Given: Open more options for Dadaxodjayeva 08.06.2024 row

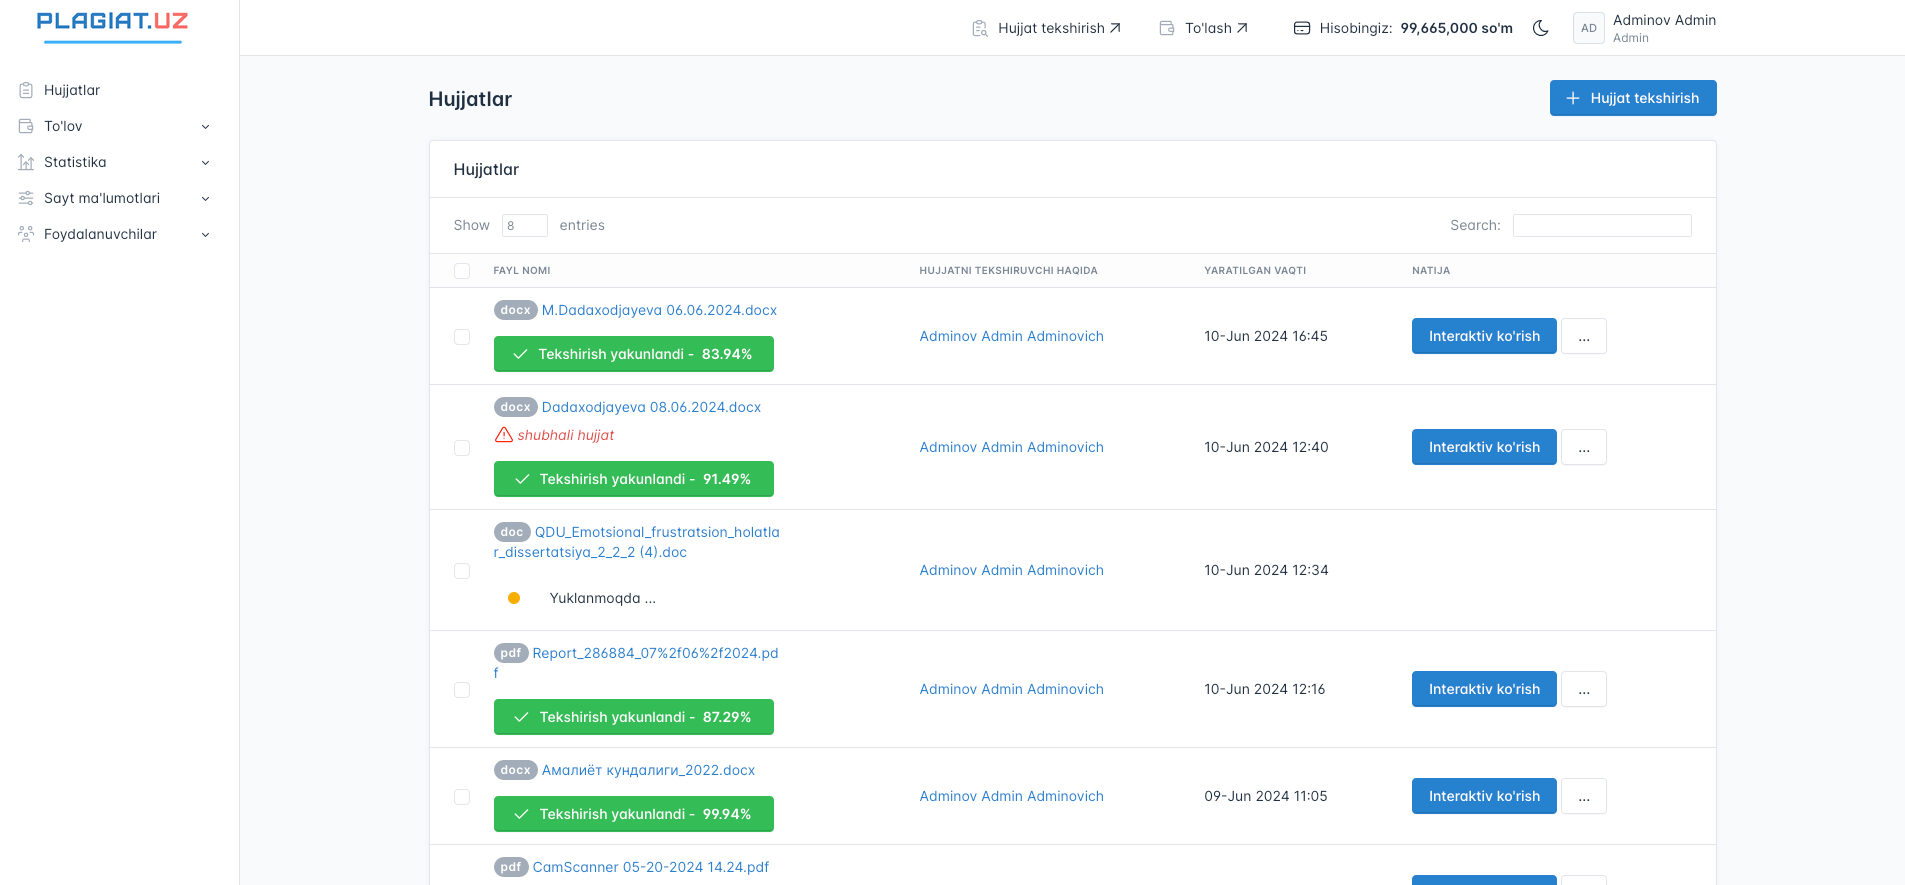Looking at the screenshot, I should (1584, 447).
